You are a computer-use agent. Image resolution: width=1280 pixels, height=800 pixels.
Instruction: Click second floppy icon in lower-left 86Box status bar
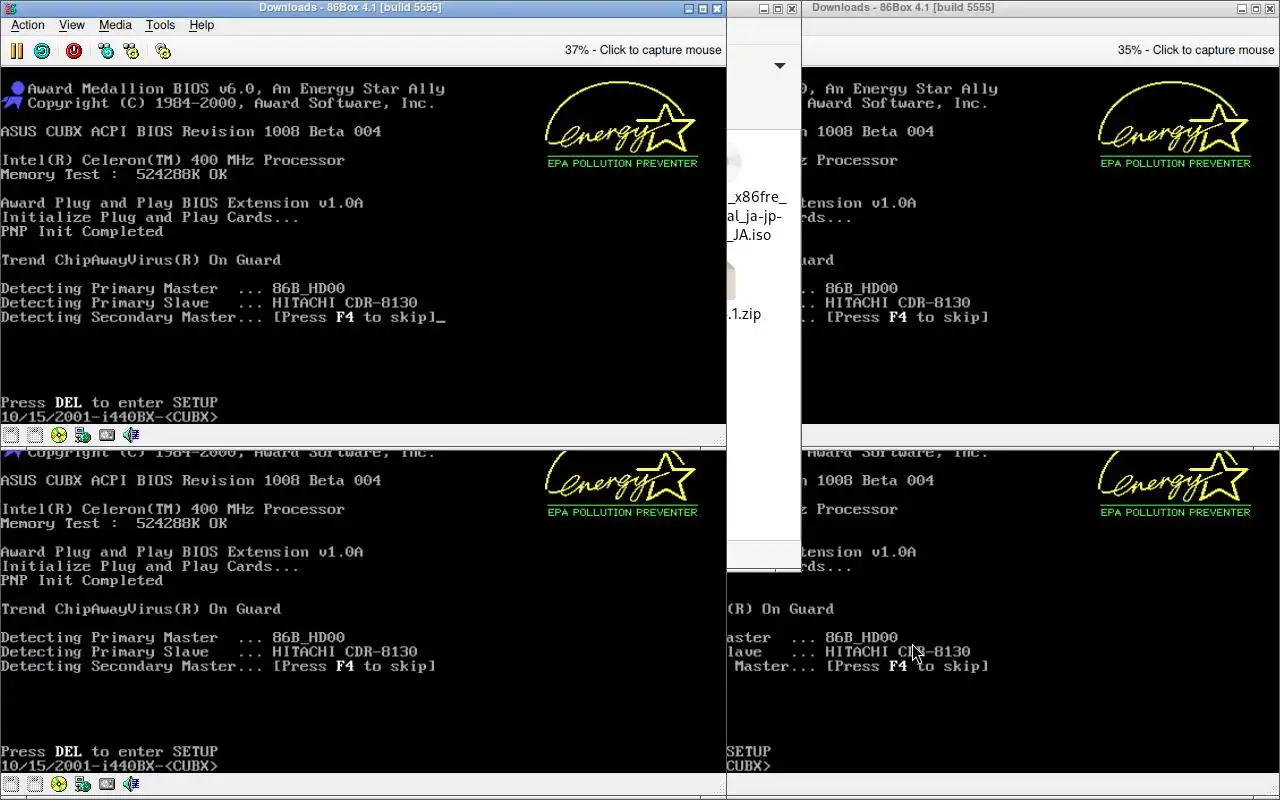click(35, 784)
